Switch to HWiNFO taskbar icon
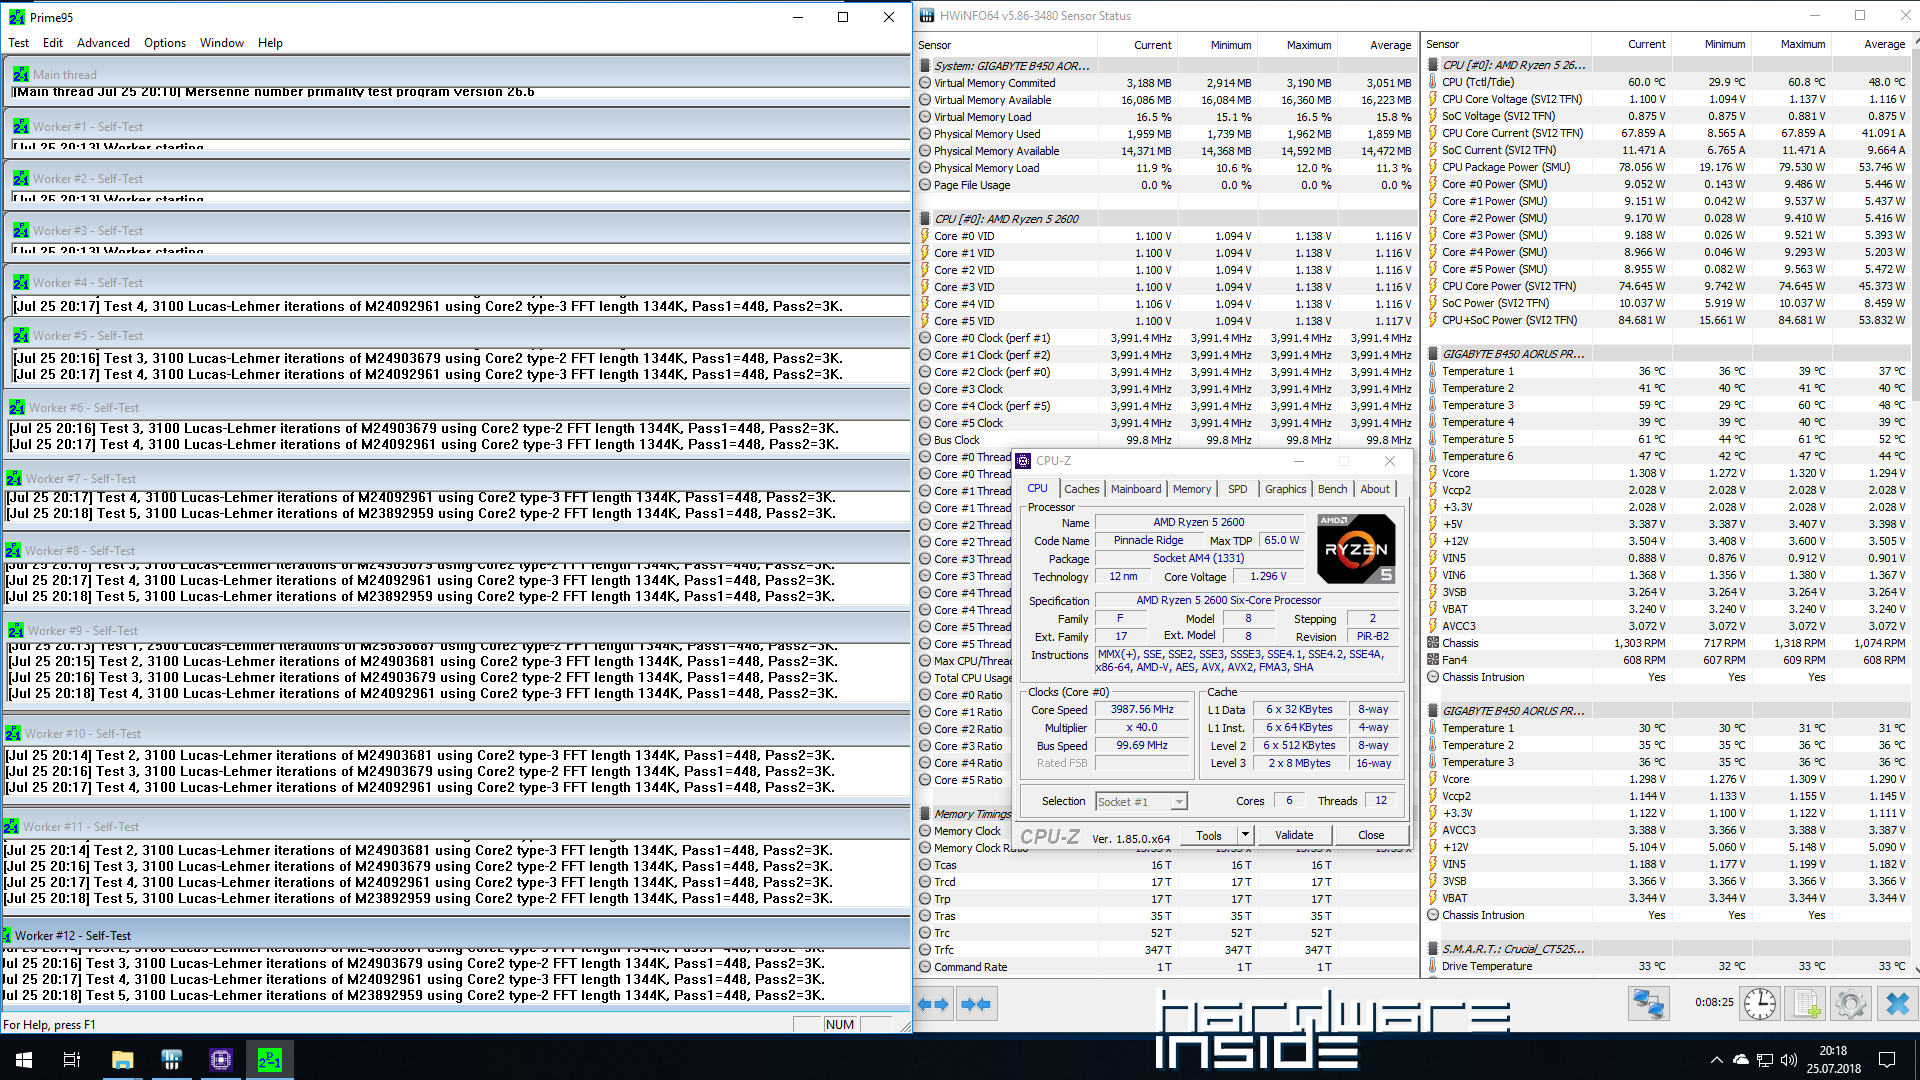 [x=172, y=1059]
